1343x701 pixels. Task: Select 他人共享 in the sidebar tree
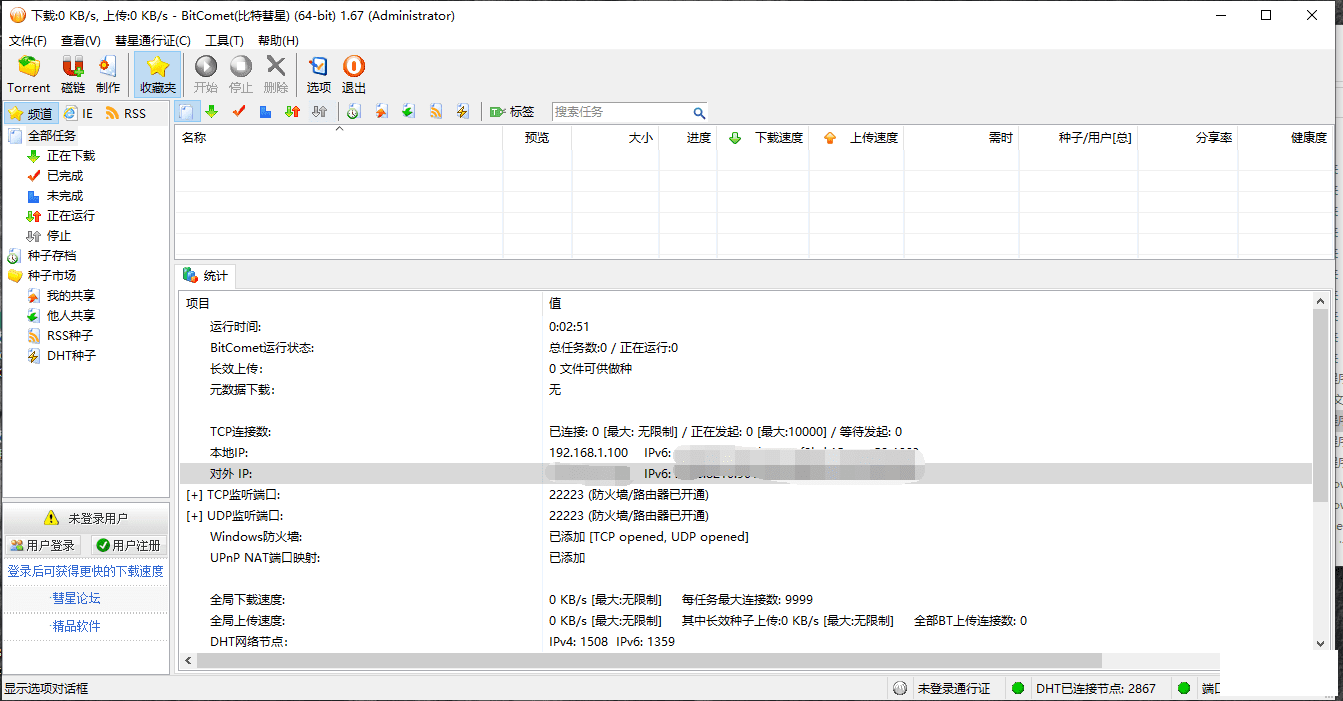(x=71, y=315)
